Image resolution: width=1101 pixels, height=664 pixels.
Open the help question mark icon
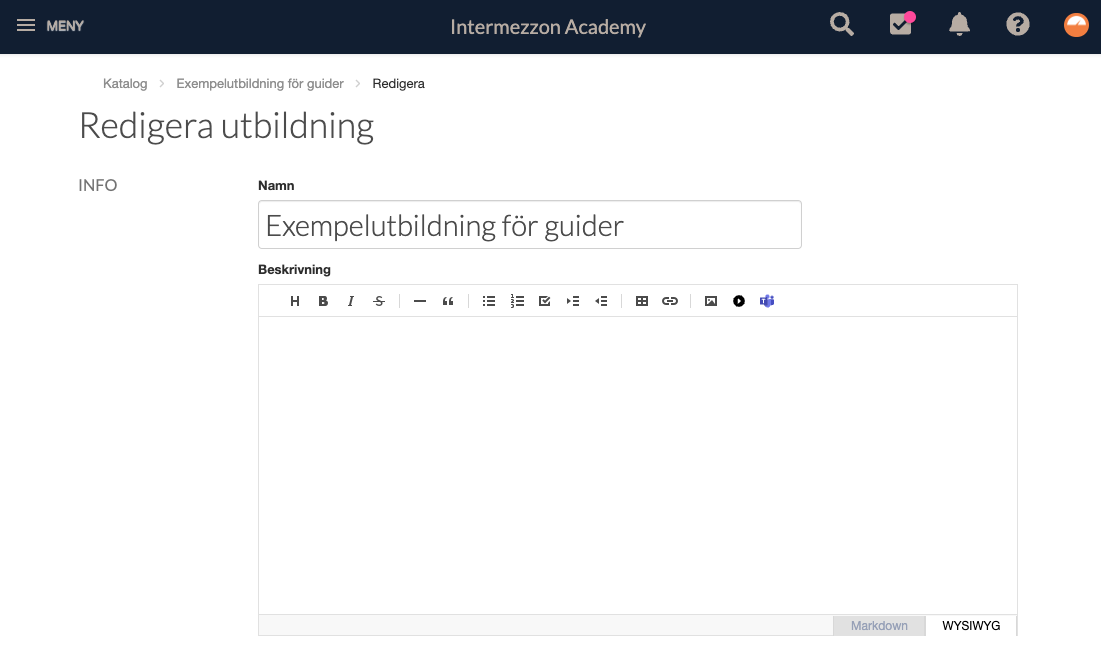coord(1017,25)
